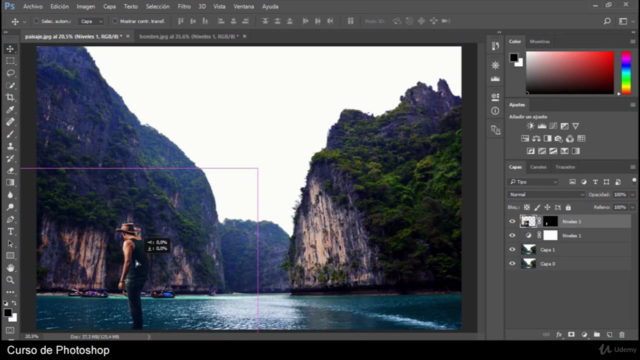Select the Rectangular Marquee tool
Screen dimensions: 640x360
click(11, 61)
